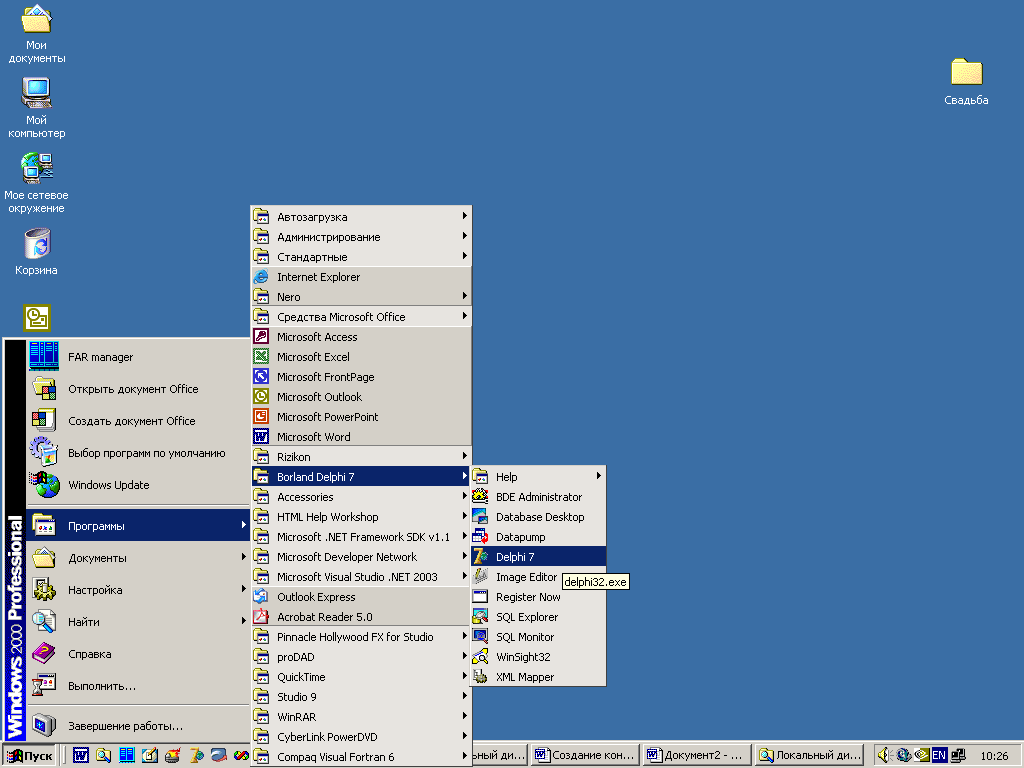Open Compaq Visual Fortran 6 group
Image resolution: width=1024 pixels, height=768 pixels.
361,757
